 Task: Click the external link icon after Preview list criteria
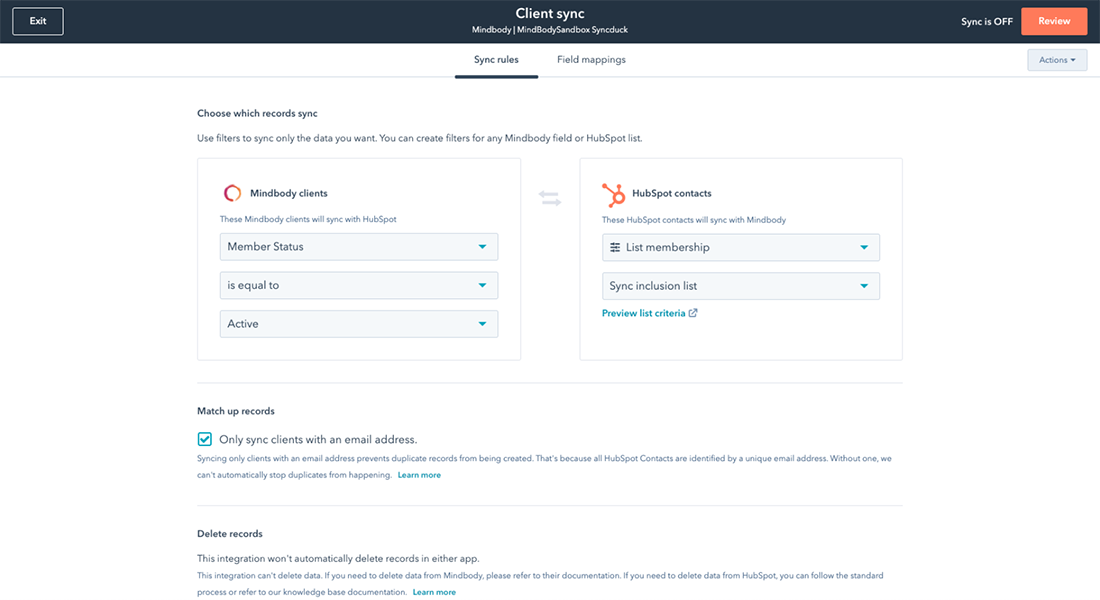click(x=693, y=313)
